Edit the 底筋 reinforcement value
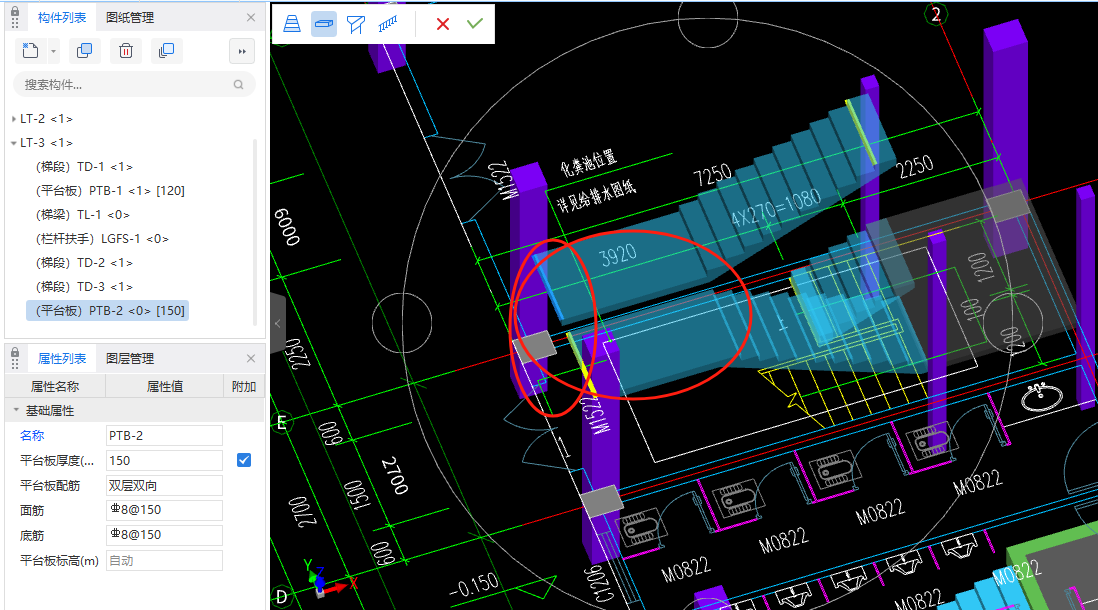 pyautogui.click(x=164, y=535)
